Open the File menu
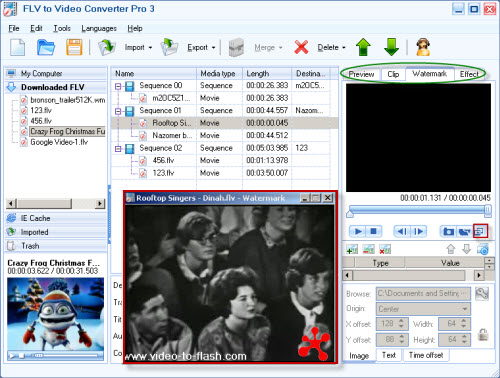Viewport: 500px width, 378px height. click(14, 28)
